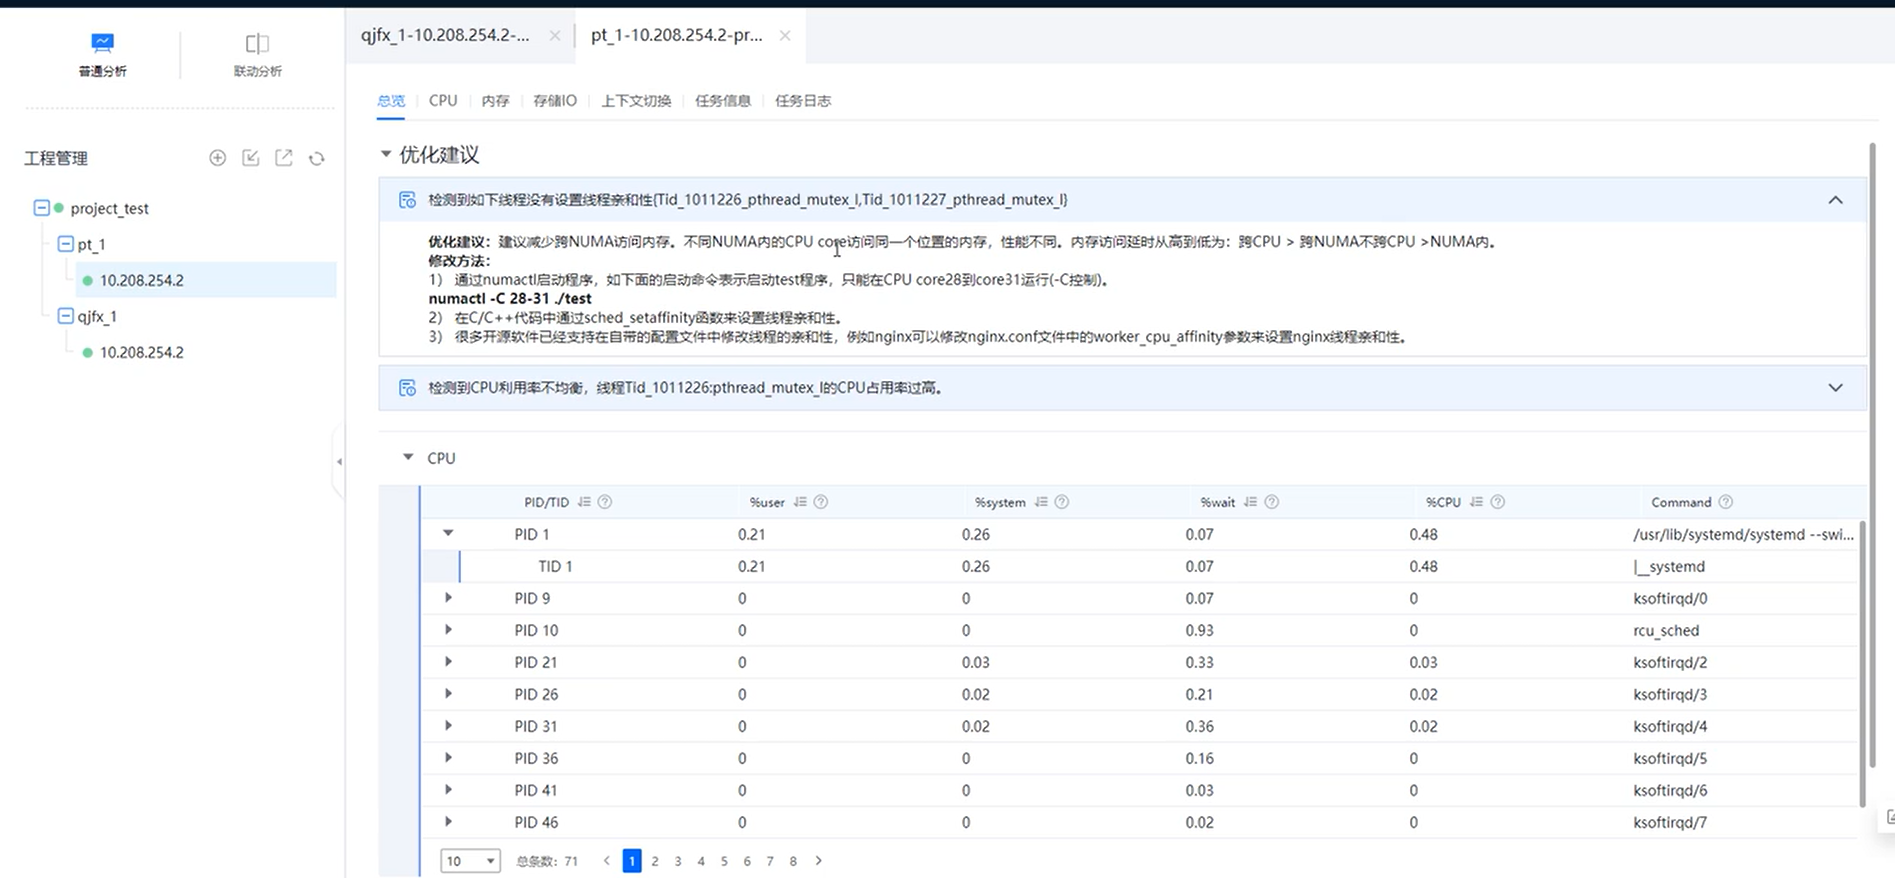Refresh the 工程管理 project list
This screenshot has height=878, width=1895.
pos(317,158)
